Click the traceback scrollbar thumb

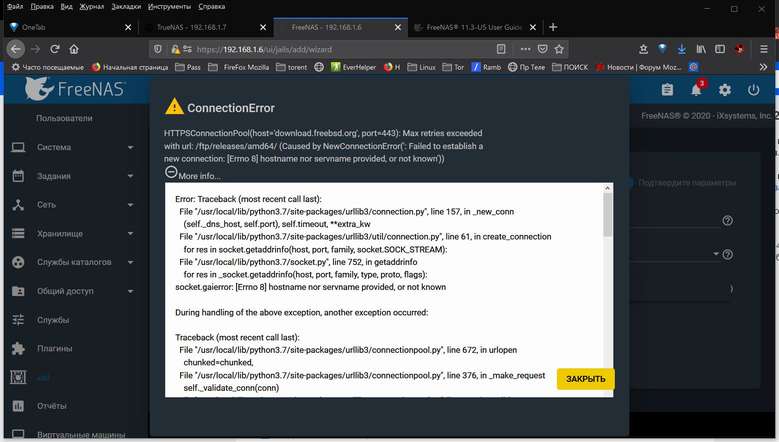[x=607, y=215]
